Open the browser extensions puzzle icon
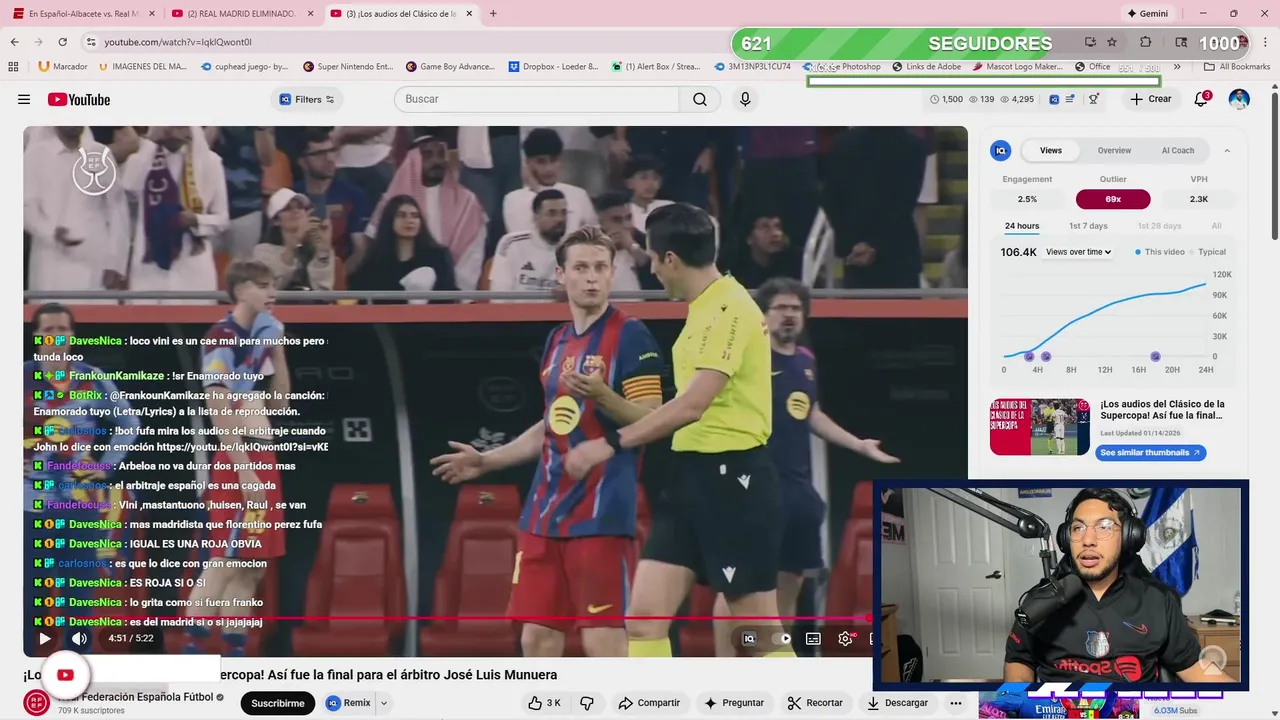The image size is (1280, 720). click(x=1146, y=42)
